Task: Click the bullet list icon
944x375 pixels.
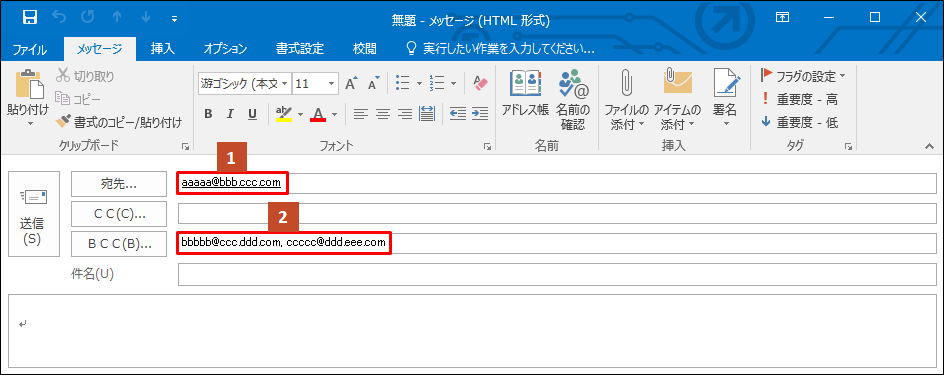Action: [403, 83]
